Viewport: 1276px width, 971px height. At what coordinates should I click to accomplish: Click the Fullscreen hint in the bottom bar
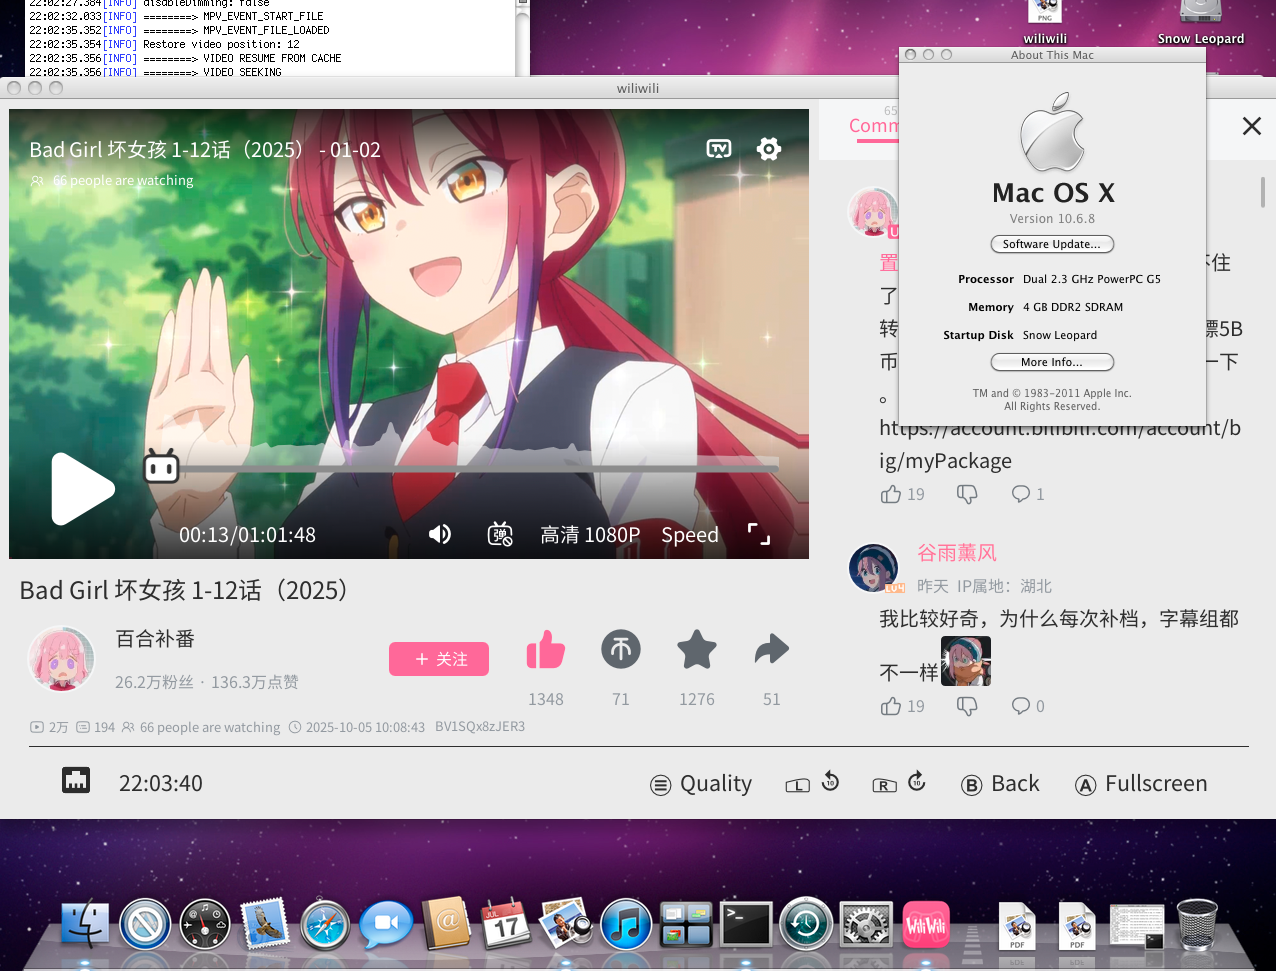1141,784
